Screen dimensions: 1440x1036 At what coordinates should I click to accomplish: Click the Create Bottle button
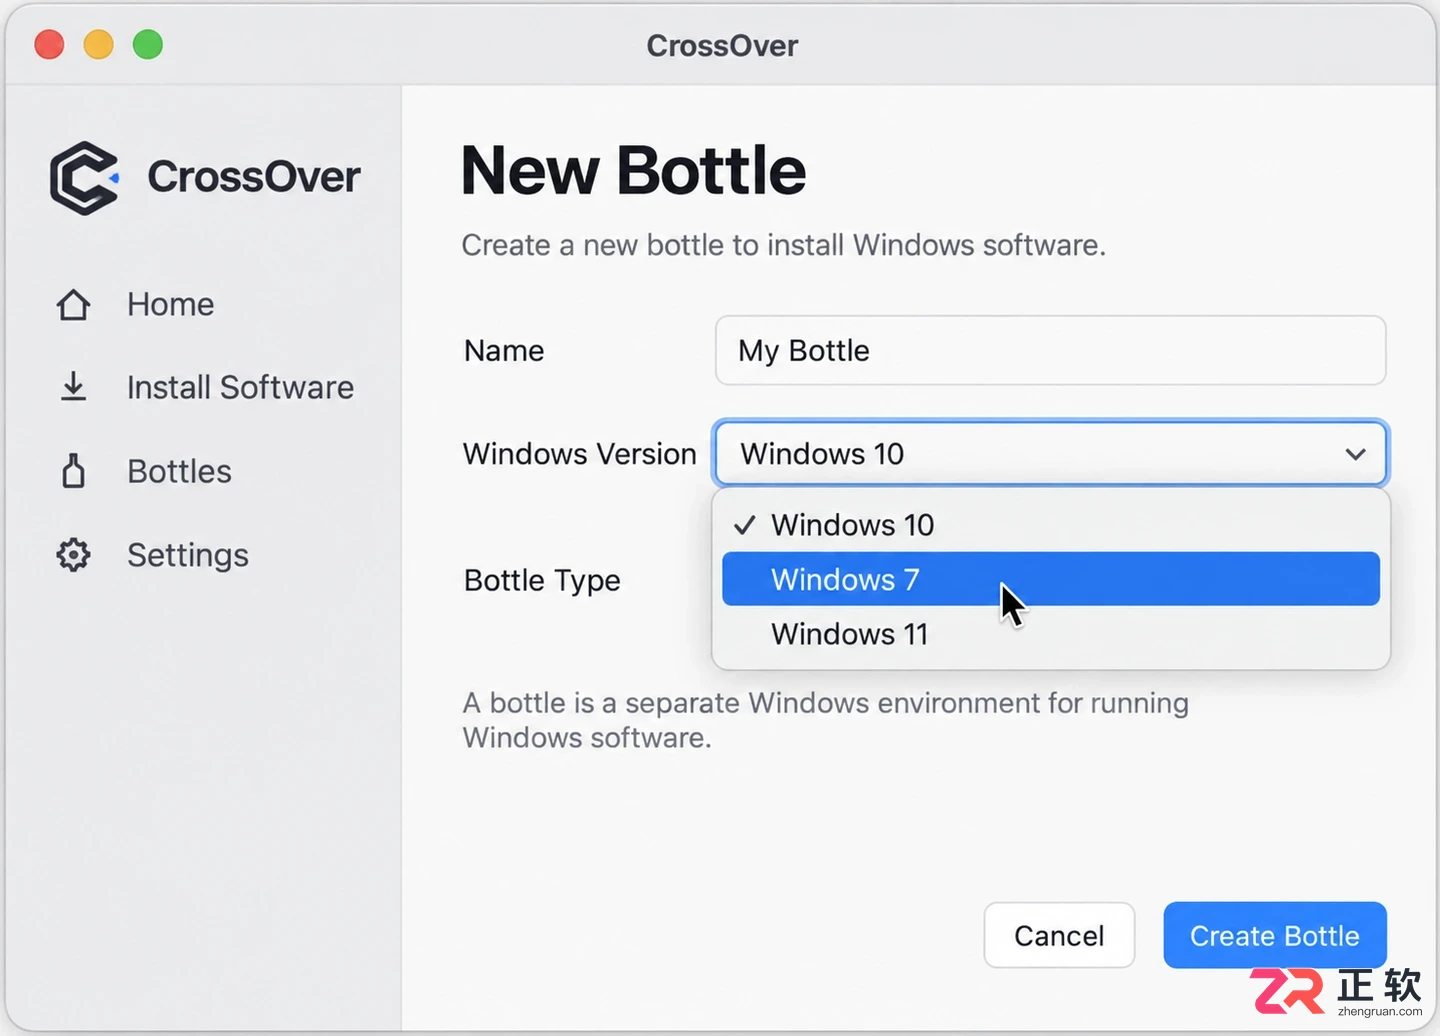tap(1275, 935)
